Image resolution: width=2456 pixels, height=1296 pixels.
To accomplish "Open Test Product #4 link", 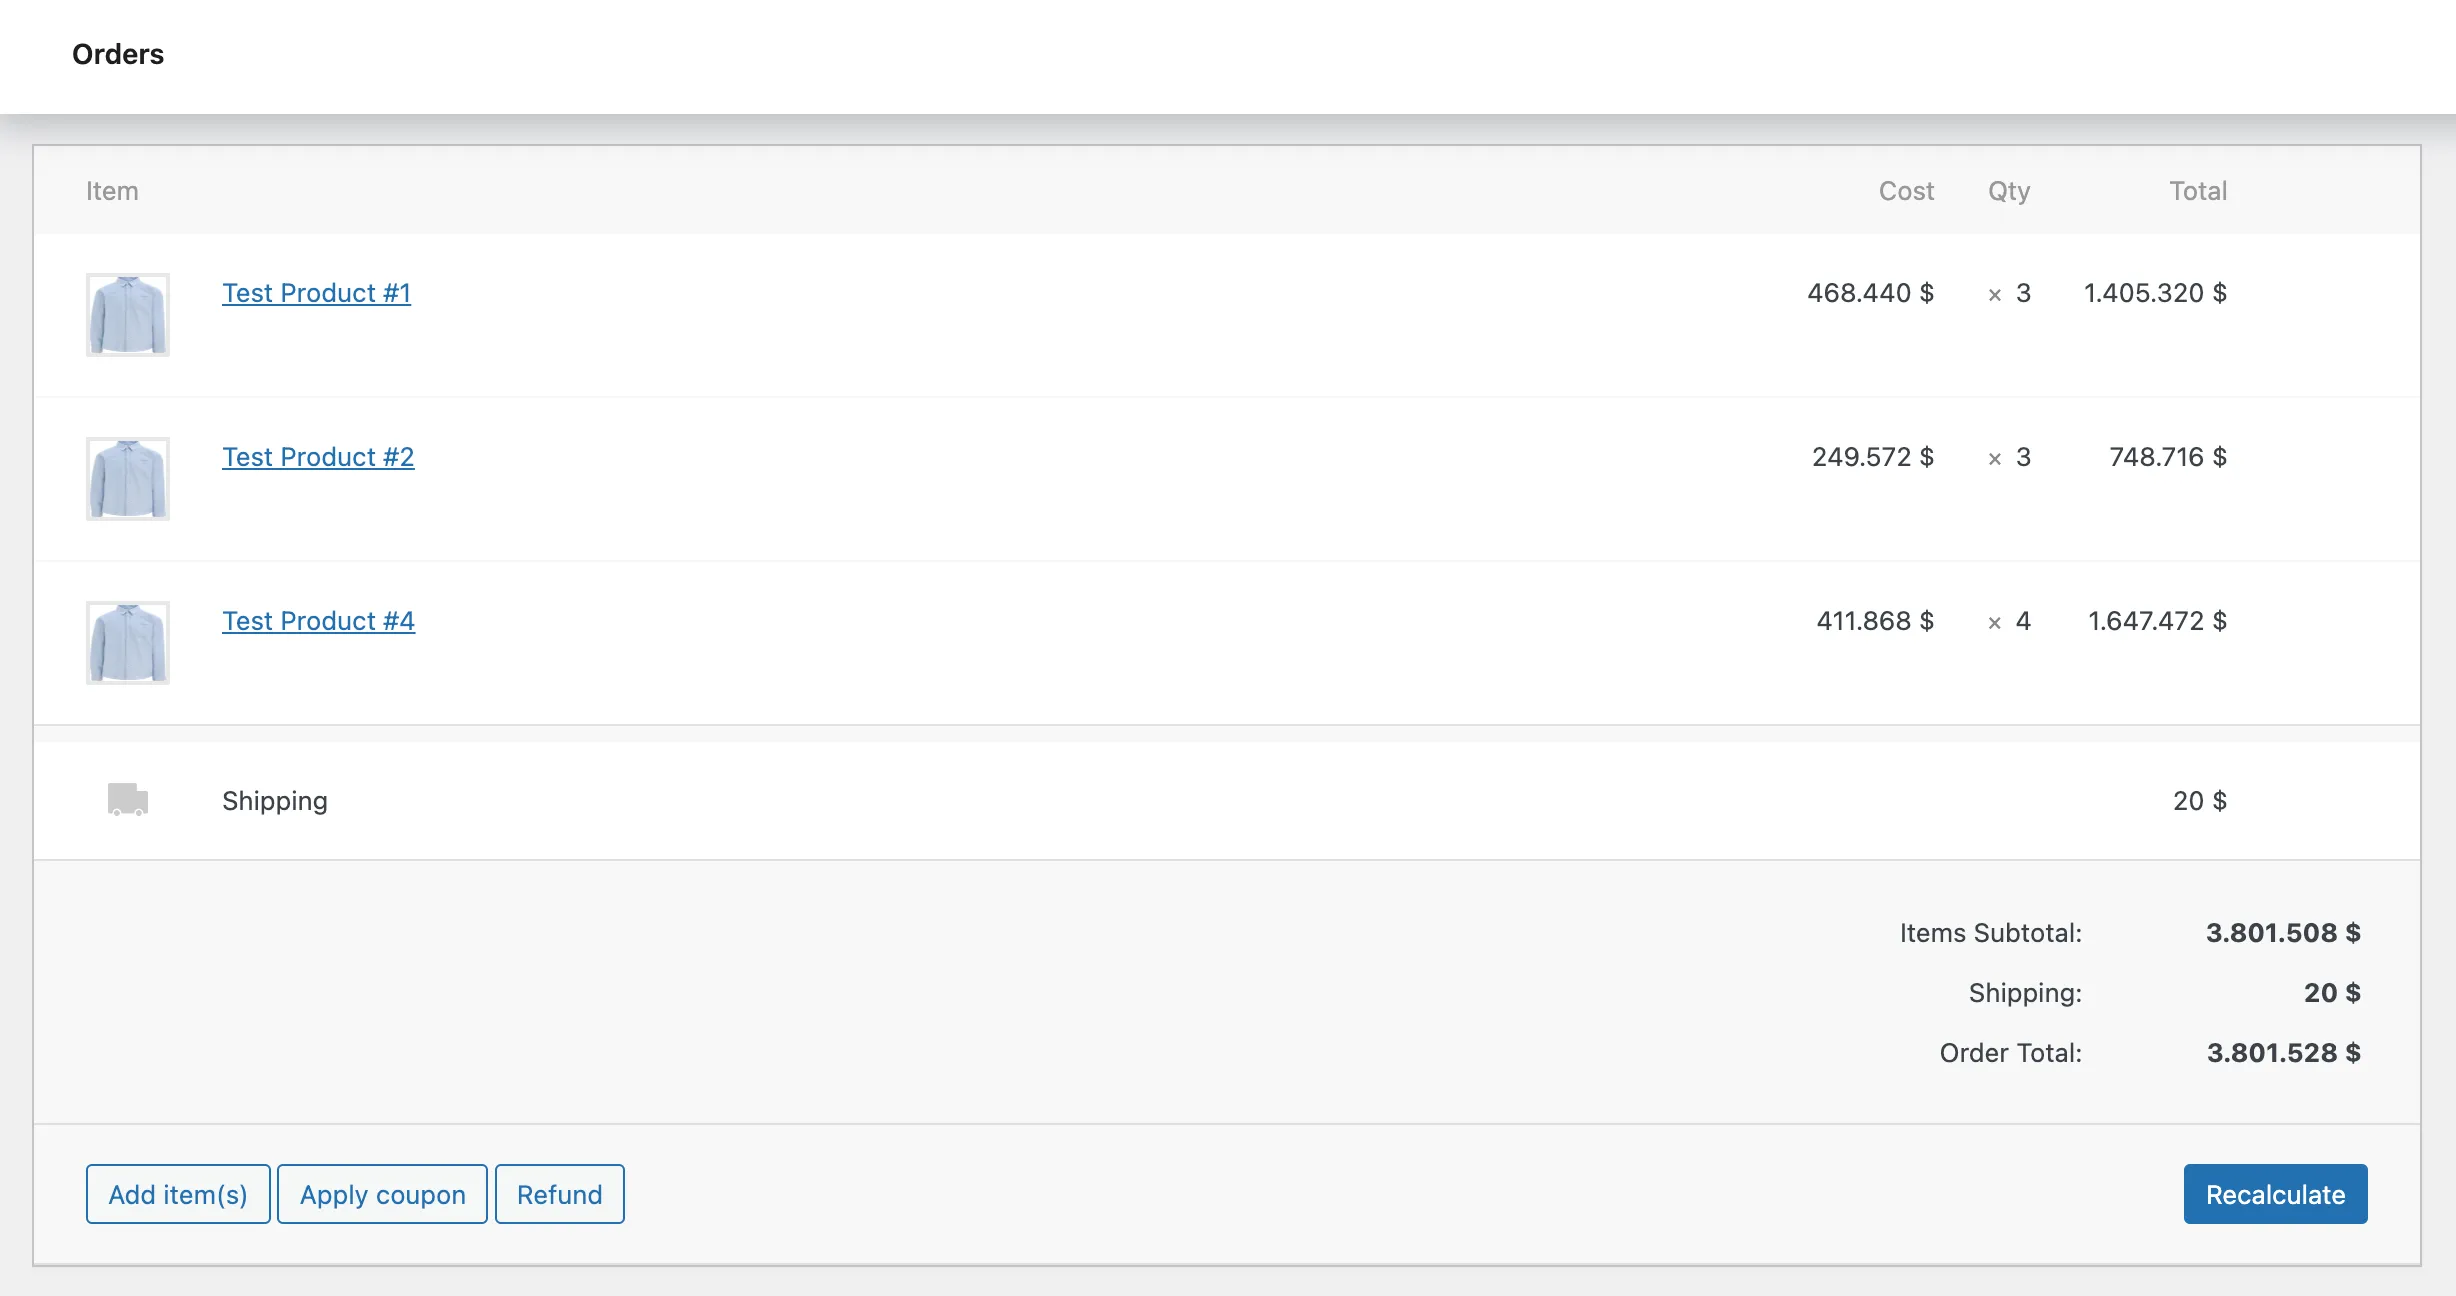I will (x=318, y=621).
